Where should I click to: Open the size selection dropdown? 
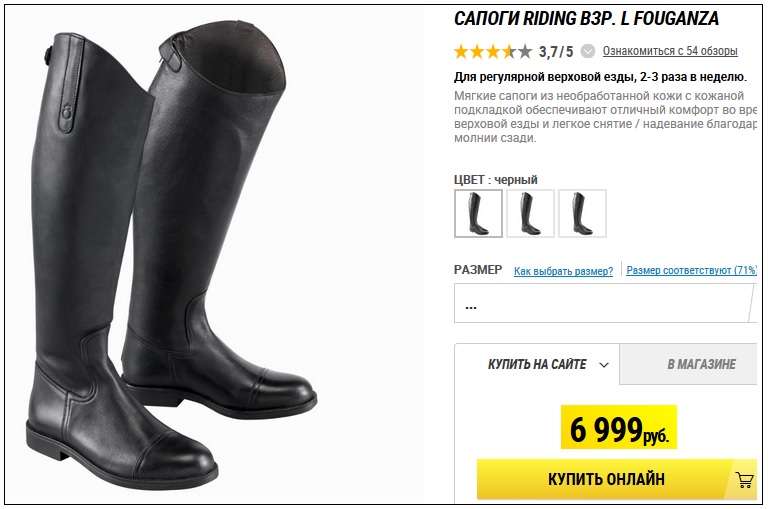(605, 303)
